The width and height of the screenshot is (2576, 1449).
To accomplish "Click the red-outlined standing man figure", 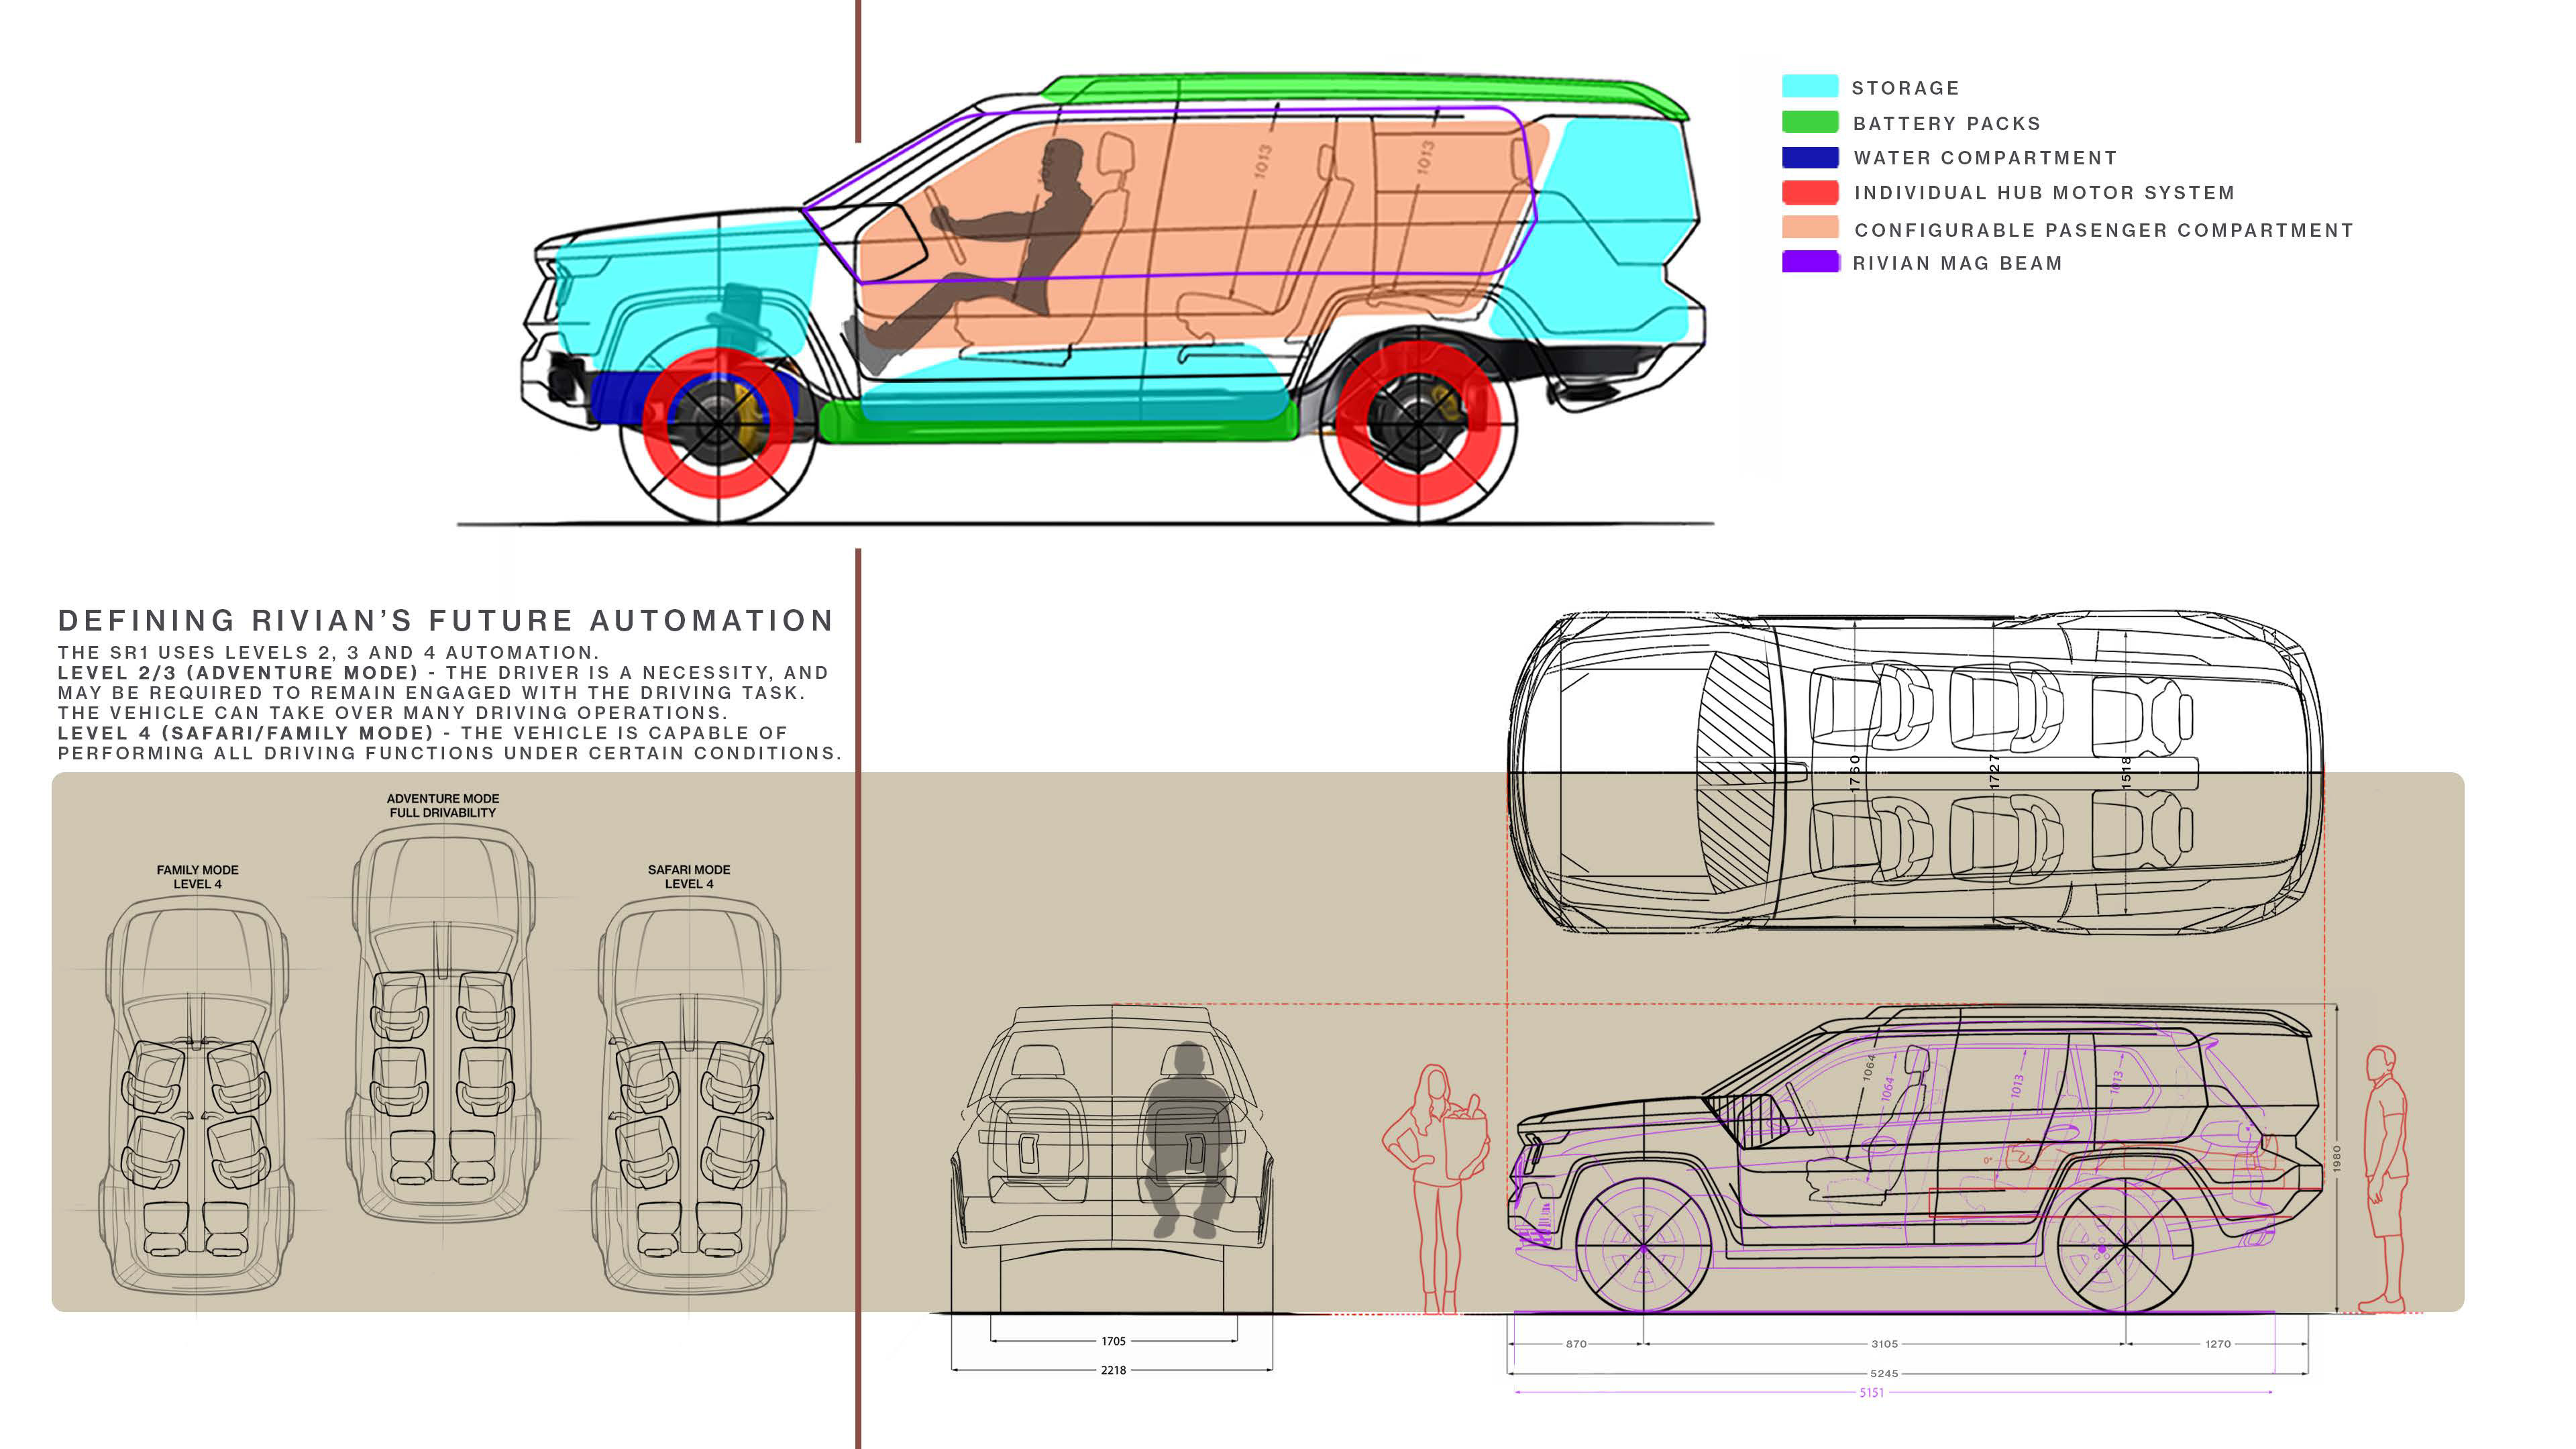I will (2386, 1180).
